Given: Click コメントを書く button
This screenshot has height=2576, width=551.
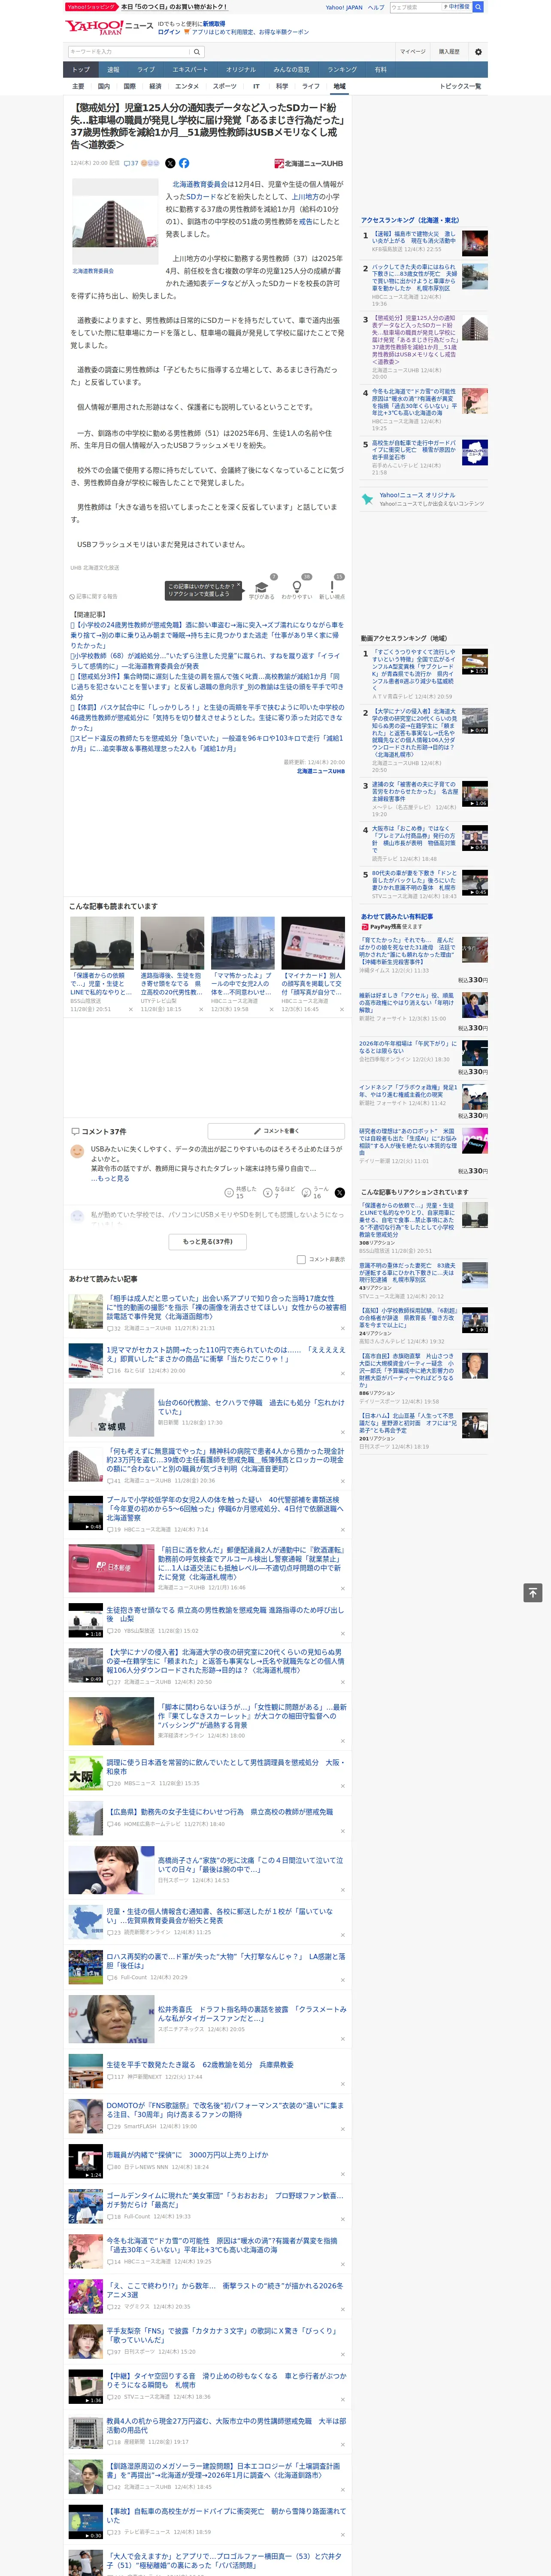Looking at the screenshot, I should coord(276,1131).
